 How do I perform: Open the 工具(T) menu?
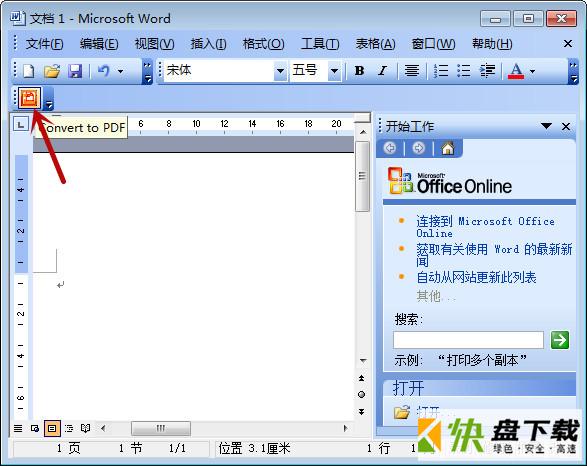[x=320, y=44]
